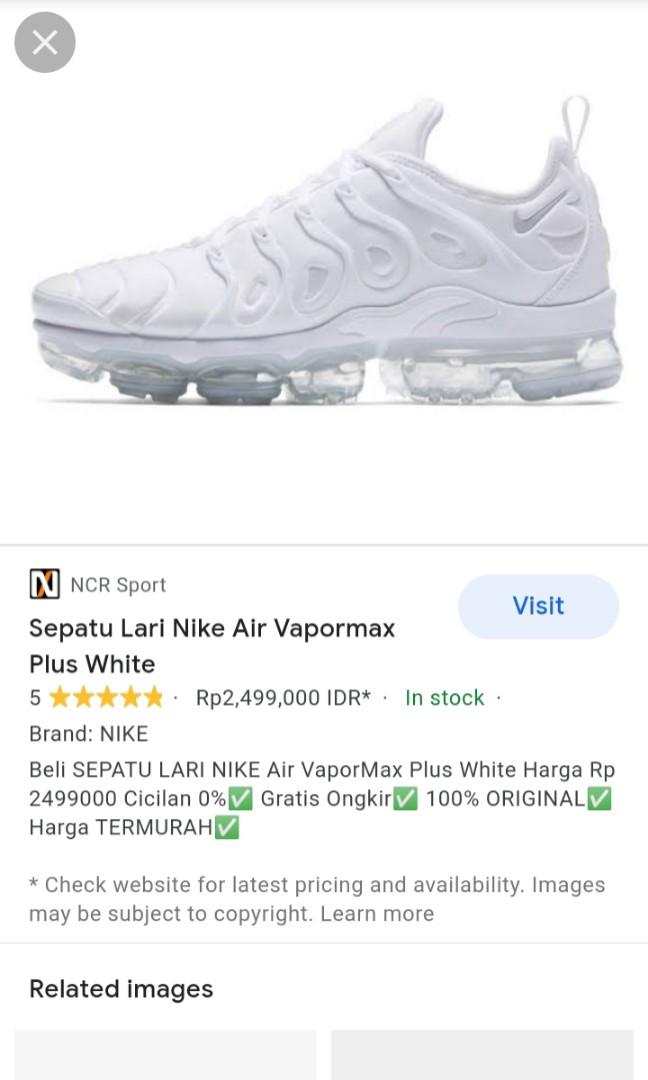648x1080 pixels.
Task: Tap the Related images heading
Action: pos(121,989)
